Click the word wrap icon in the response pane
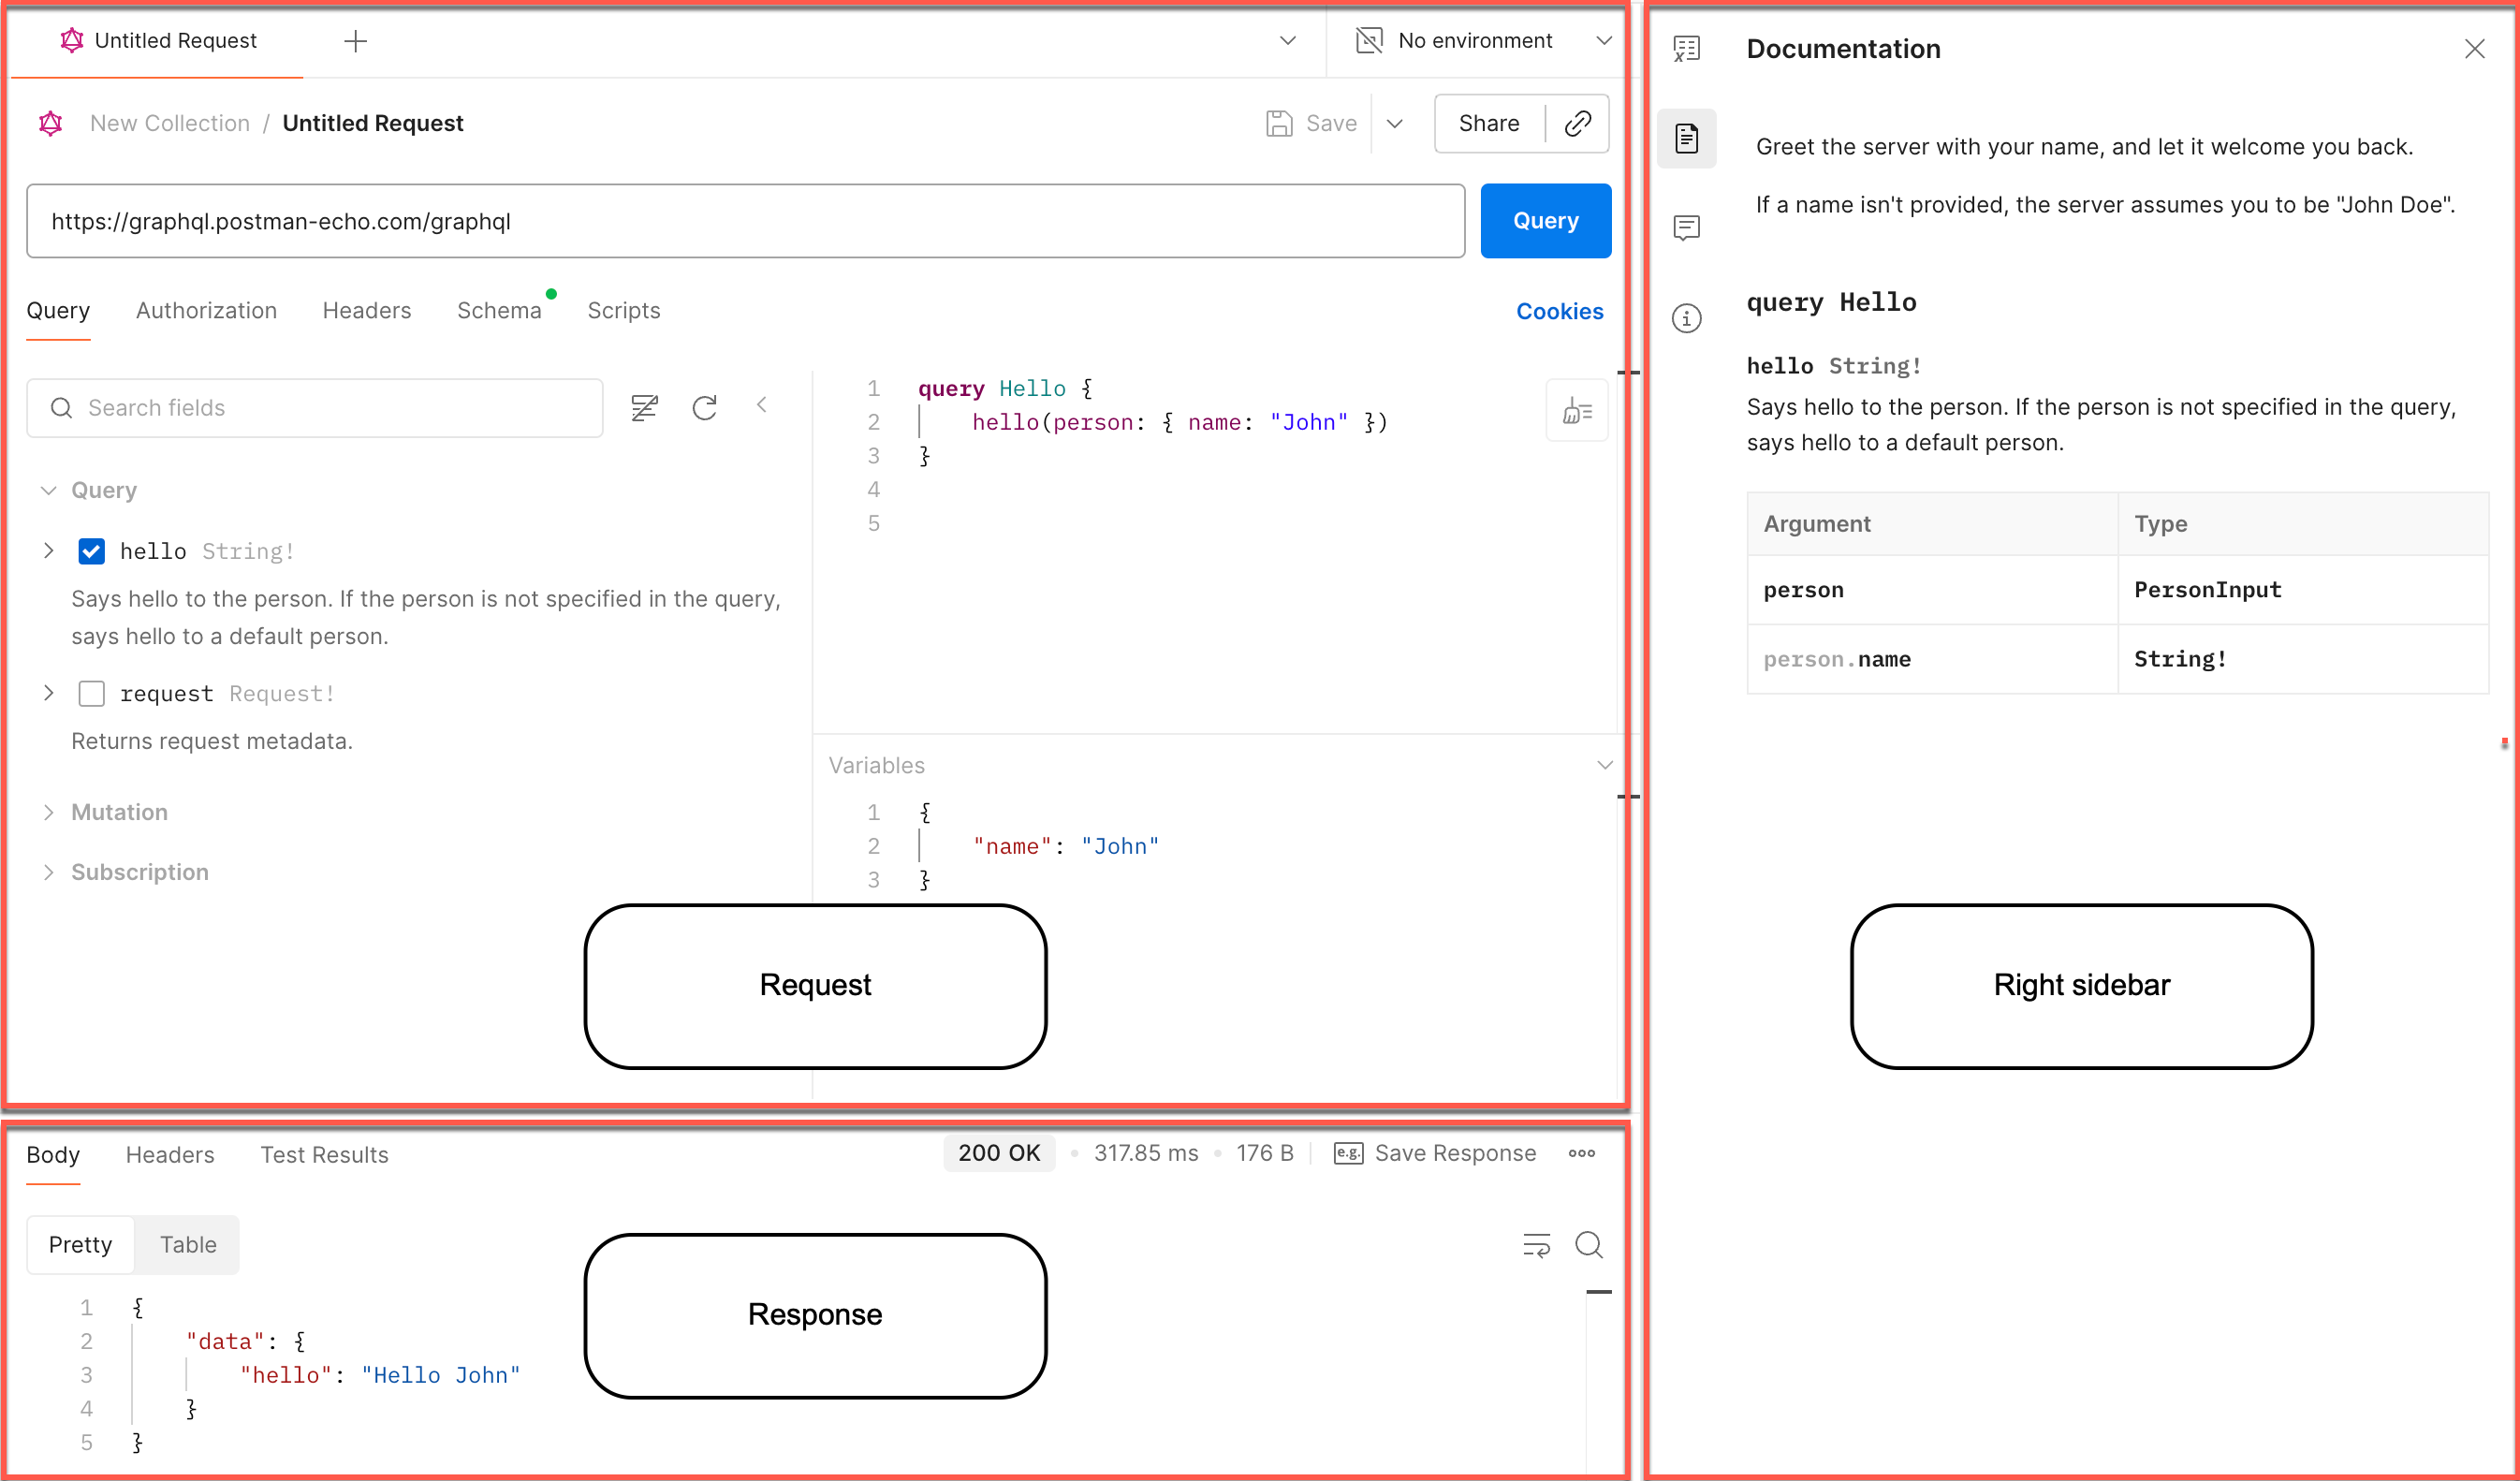 pos(1537,1245)
